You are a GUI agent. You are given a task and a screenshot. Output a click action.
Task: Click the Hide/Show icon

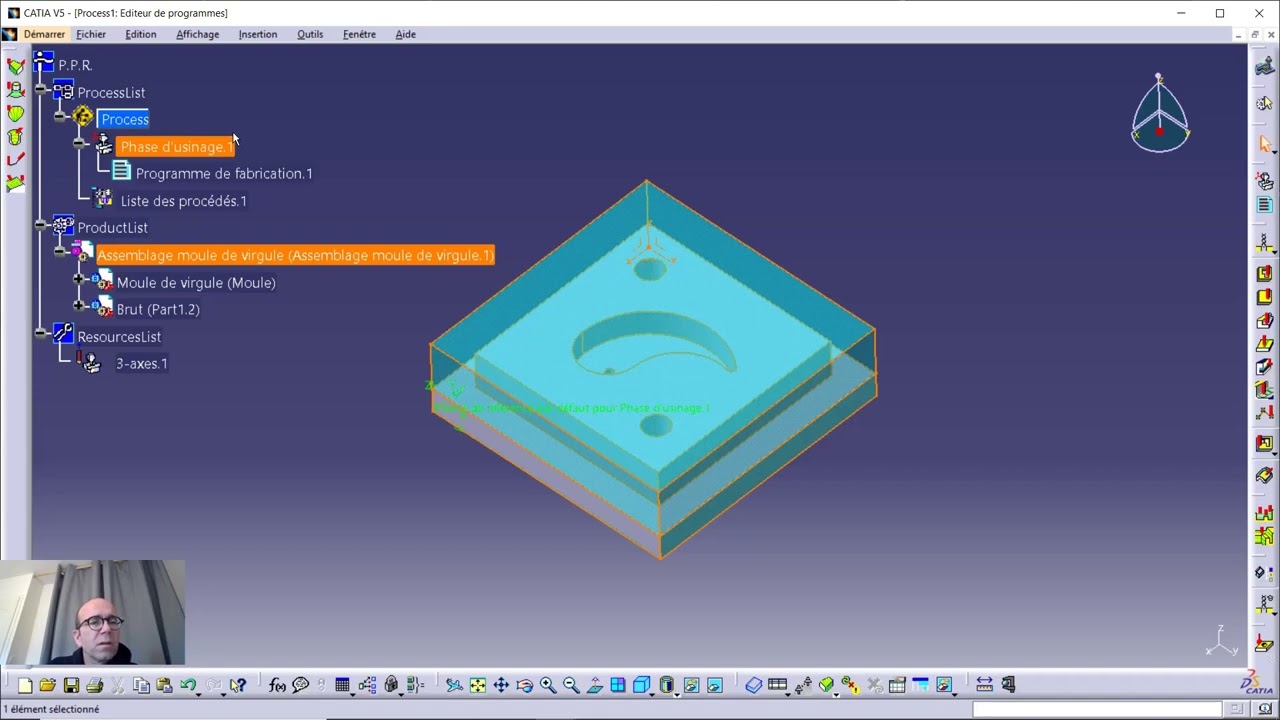(x=691, y=685)
